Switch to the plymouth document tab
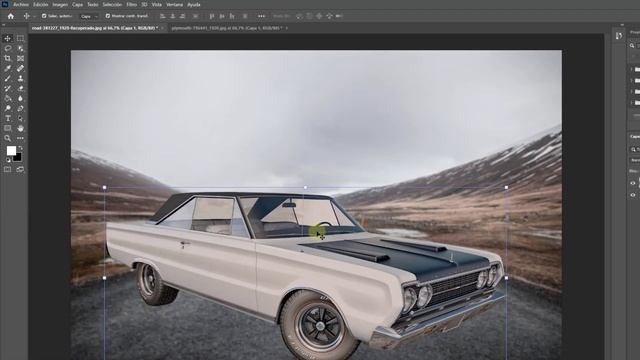 227,28
